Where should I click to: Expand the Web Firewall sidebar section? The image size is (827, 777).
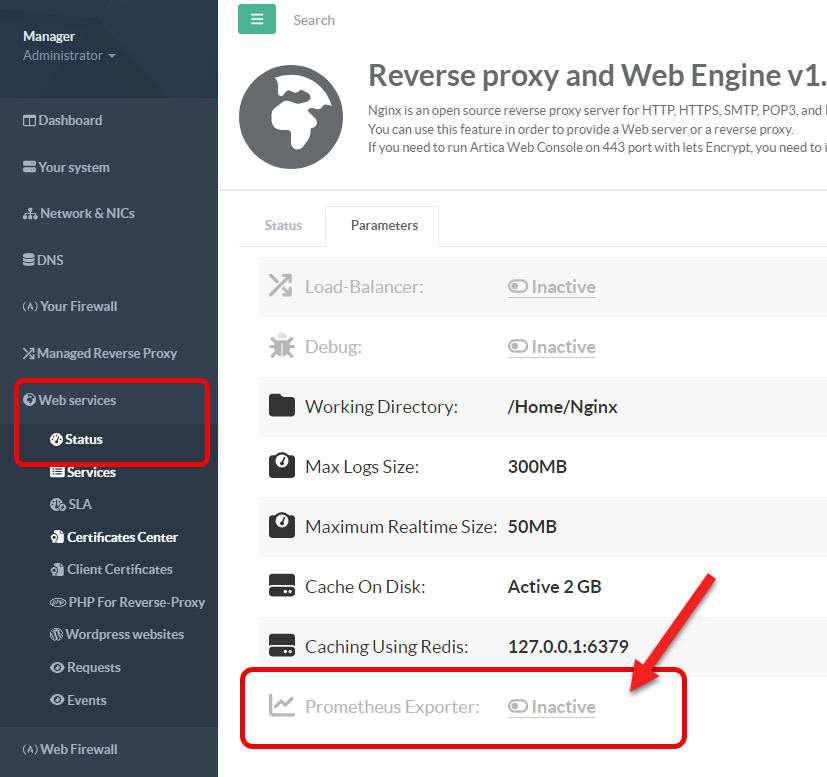78,749
